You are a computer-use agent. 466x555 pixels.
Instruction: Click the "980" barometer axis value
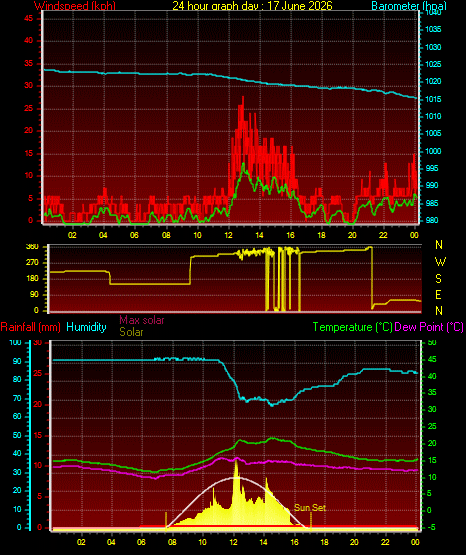click(x=432, y=220)
